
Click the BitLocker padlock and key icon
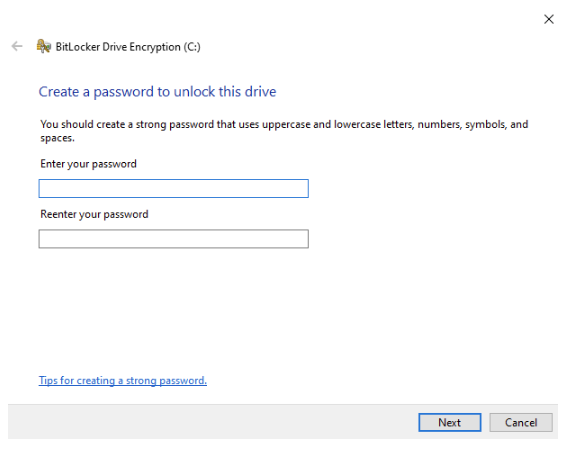43,46
